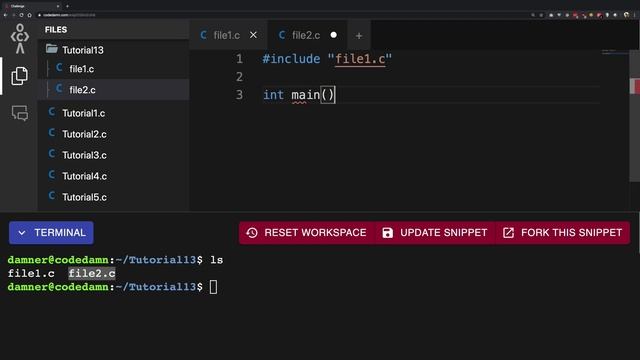The height and width of the screenshot is (360, 640).
Task: Collapse the Tutorial13 folder
Action: 75,50
